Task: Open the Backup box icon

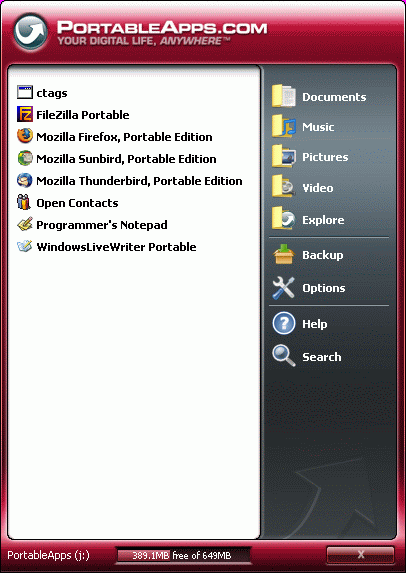Action: [x=284, y=255]
